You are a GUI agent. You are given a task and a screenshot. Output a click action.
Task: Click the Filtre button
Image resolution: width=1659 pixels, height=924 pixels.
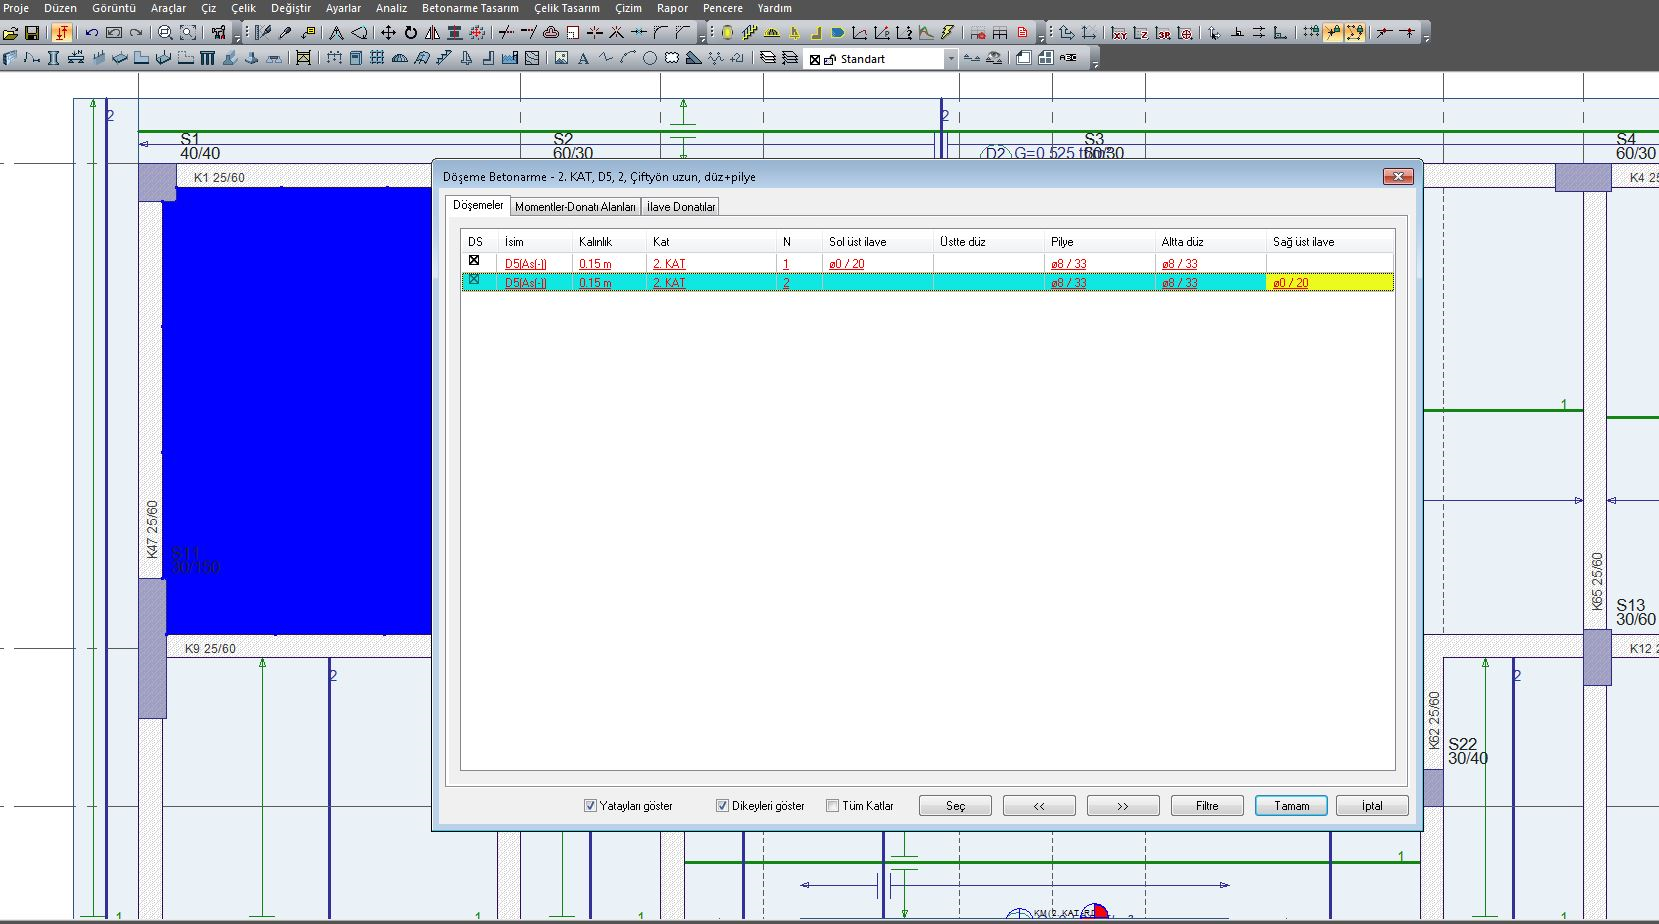[1207, 806]
